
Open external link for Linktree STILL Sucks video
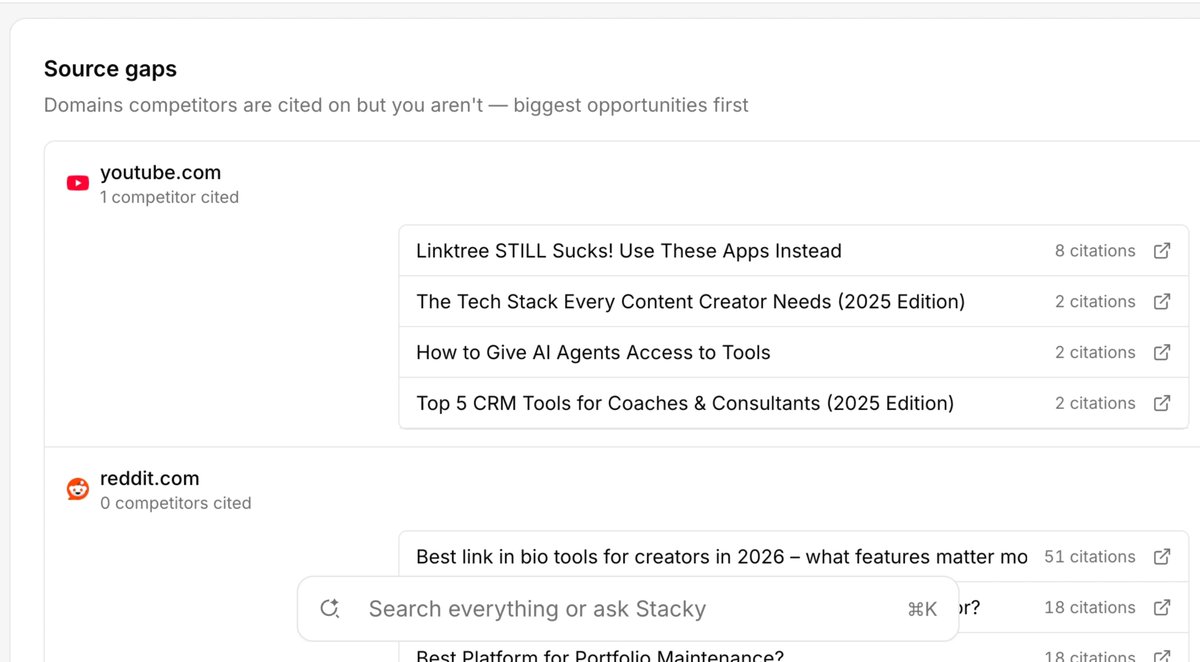click(x=1162, y=251)
